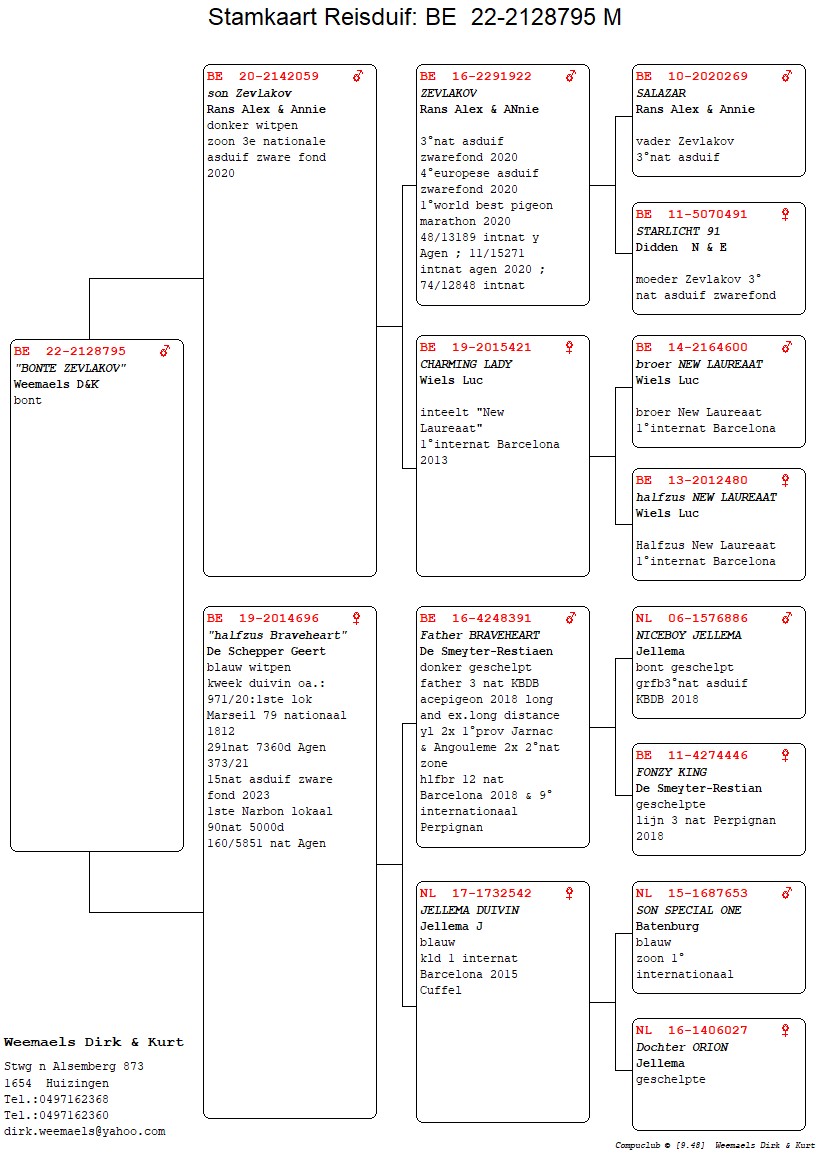Select ring number NL 17-1732542

(x=476, y=893)
